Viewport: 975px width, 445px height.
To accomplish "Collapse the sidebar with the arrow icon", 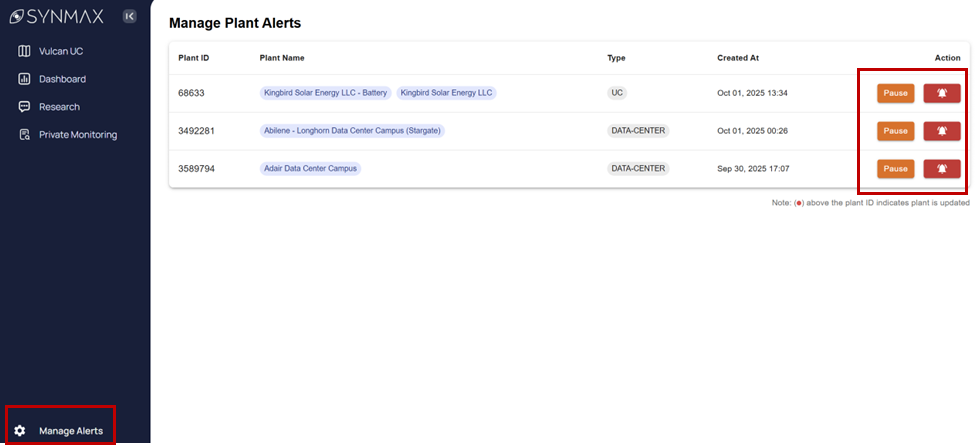I will pyautogui.click(x=129, y=16).
